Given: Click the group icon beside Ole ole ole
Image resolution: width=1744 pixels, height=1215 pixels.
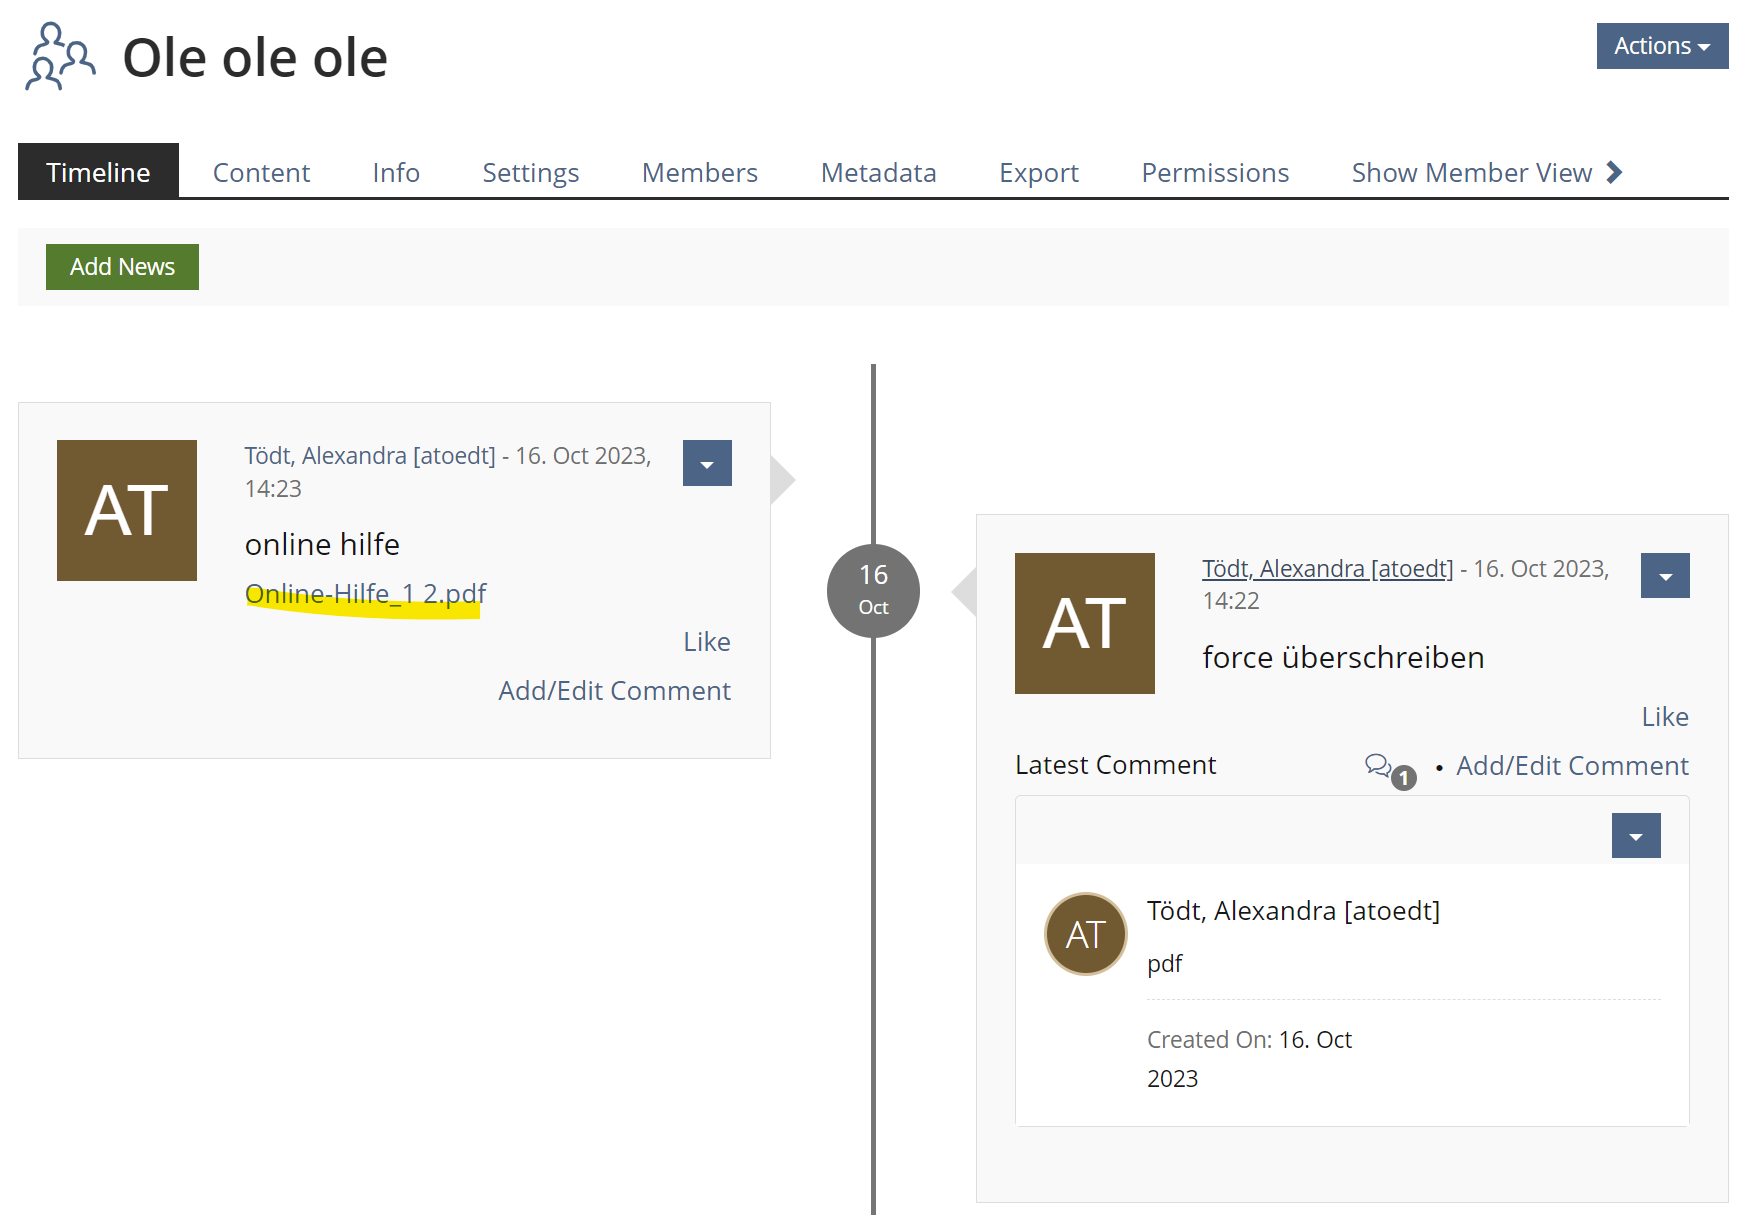Looking at the screenshot, I should click(60, 57).
